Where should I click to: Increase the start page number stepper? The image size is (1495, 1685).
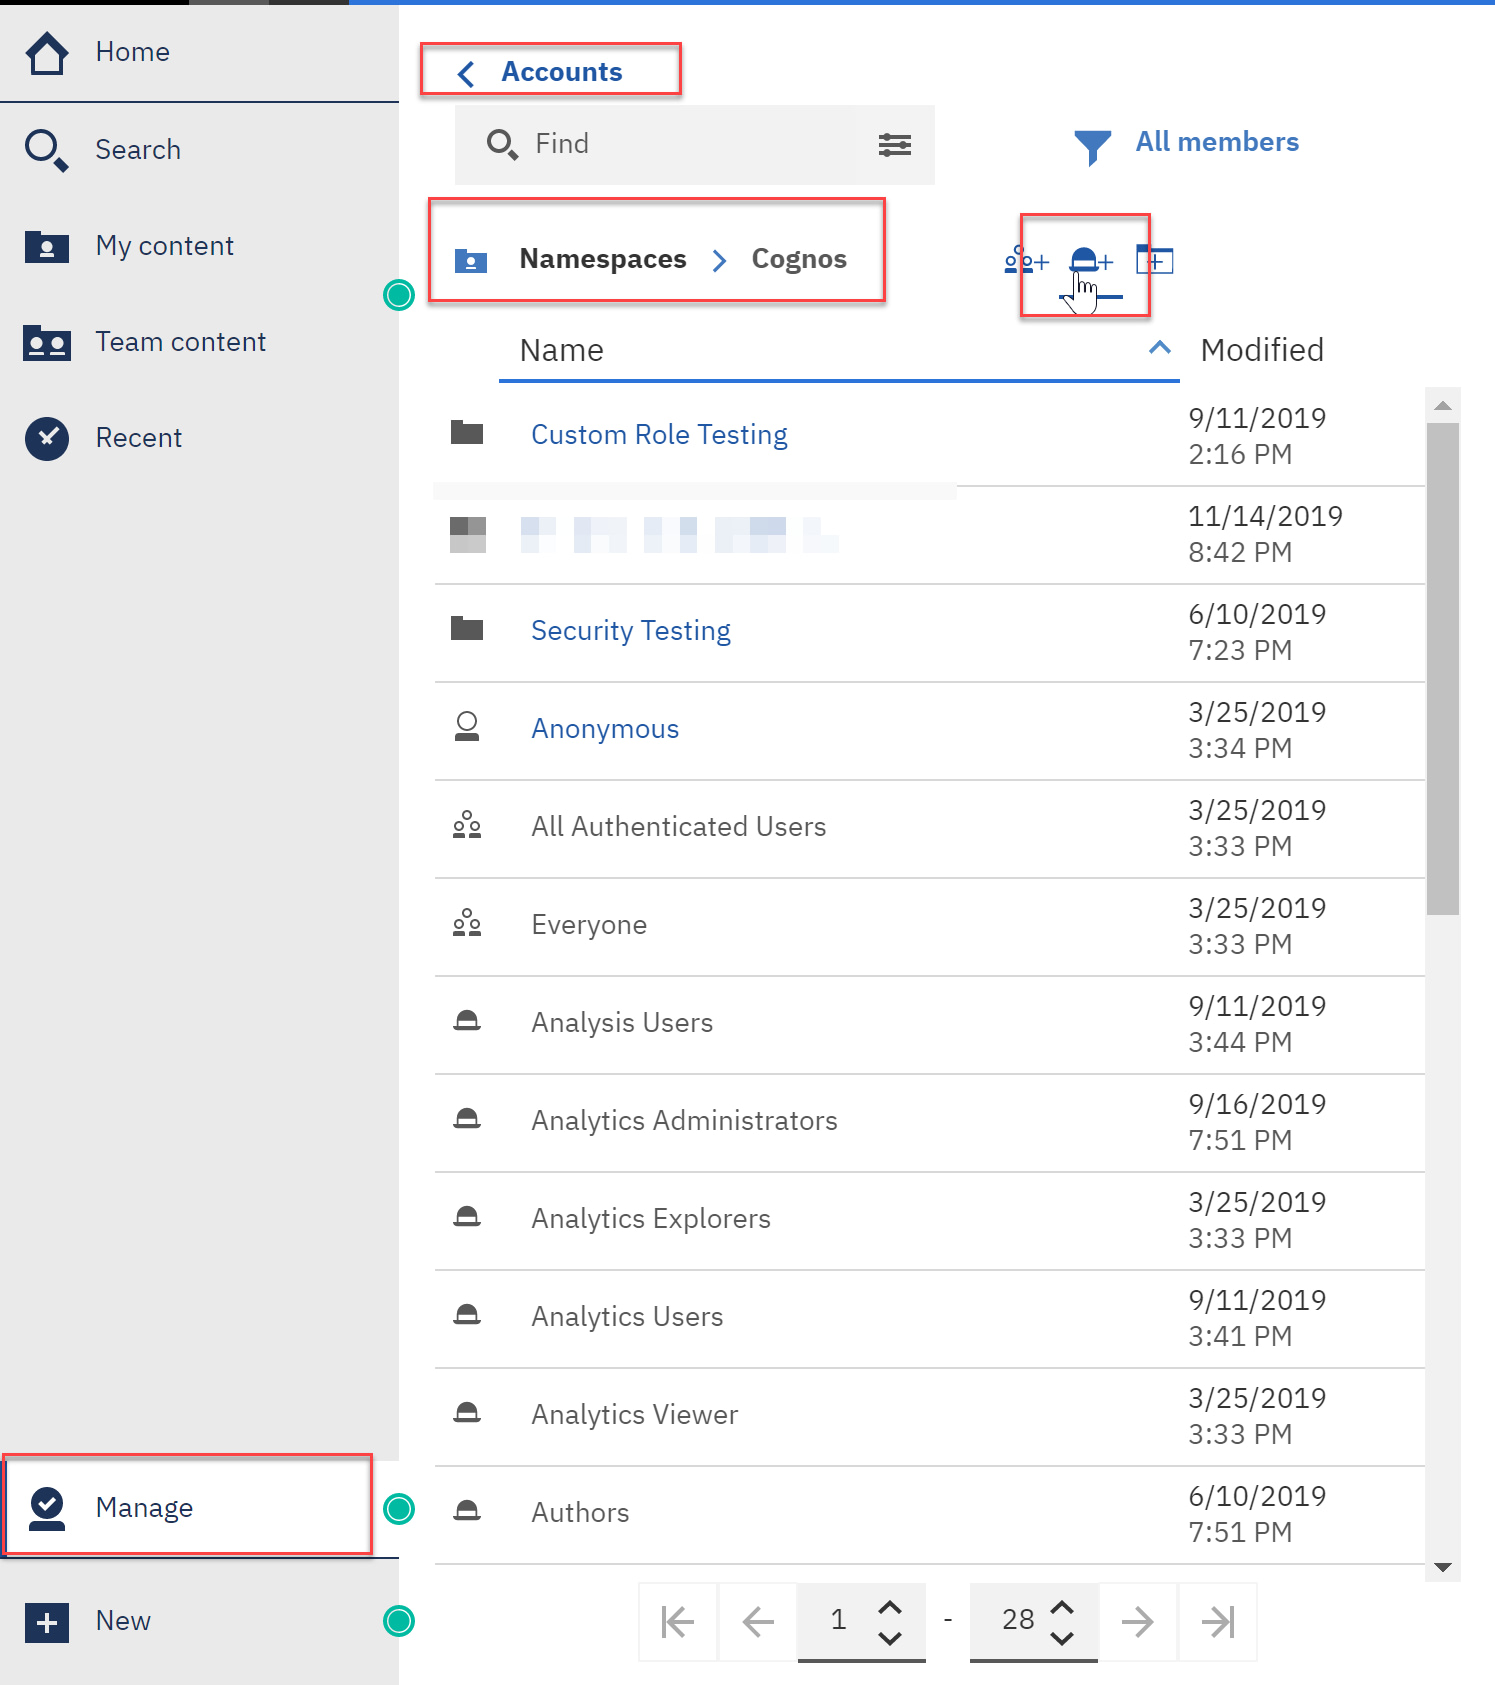click(x=889, y=1607)
